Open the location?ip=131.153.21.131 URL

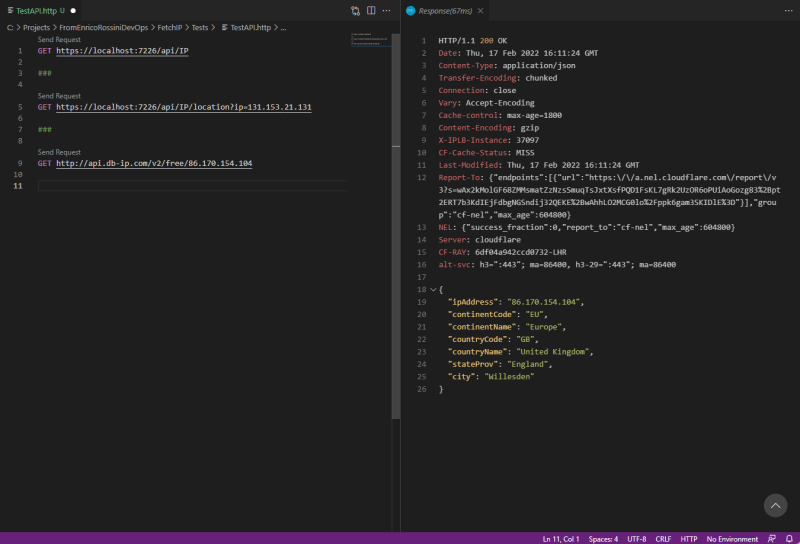tap(184, 107)
